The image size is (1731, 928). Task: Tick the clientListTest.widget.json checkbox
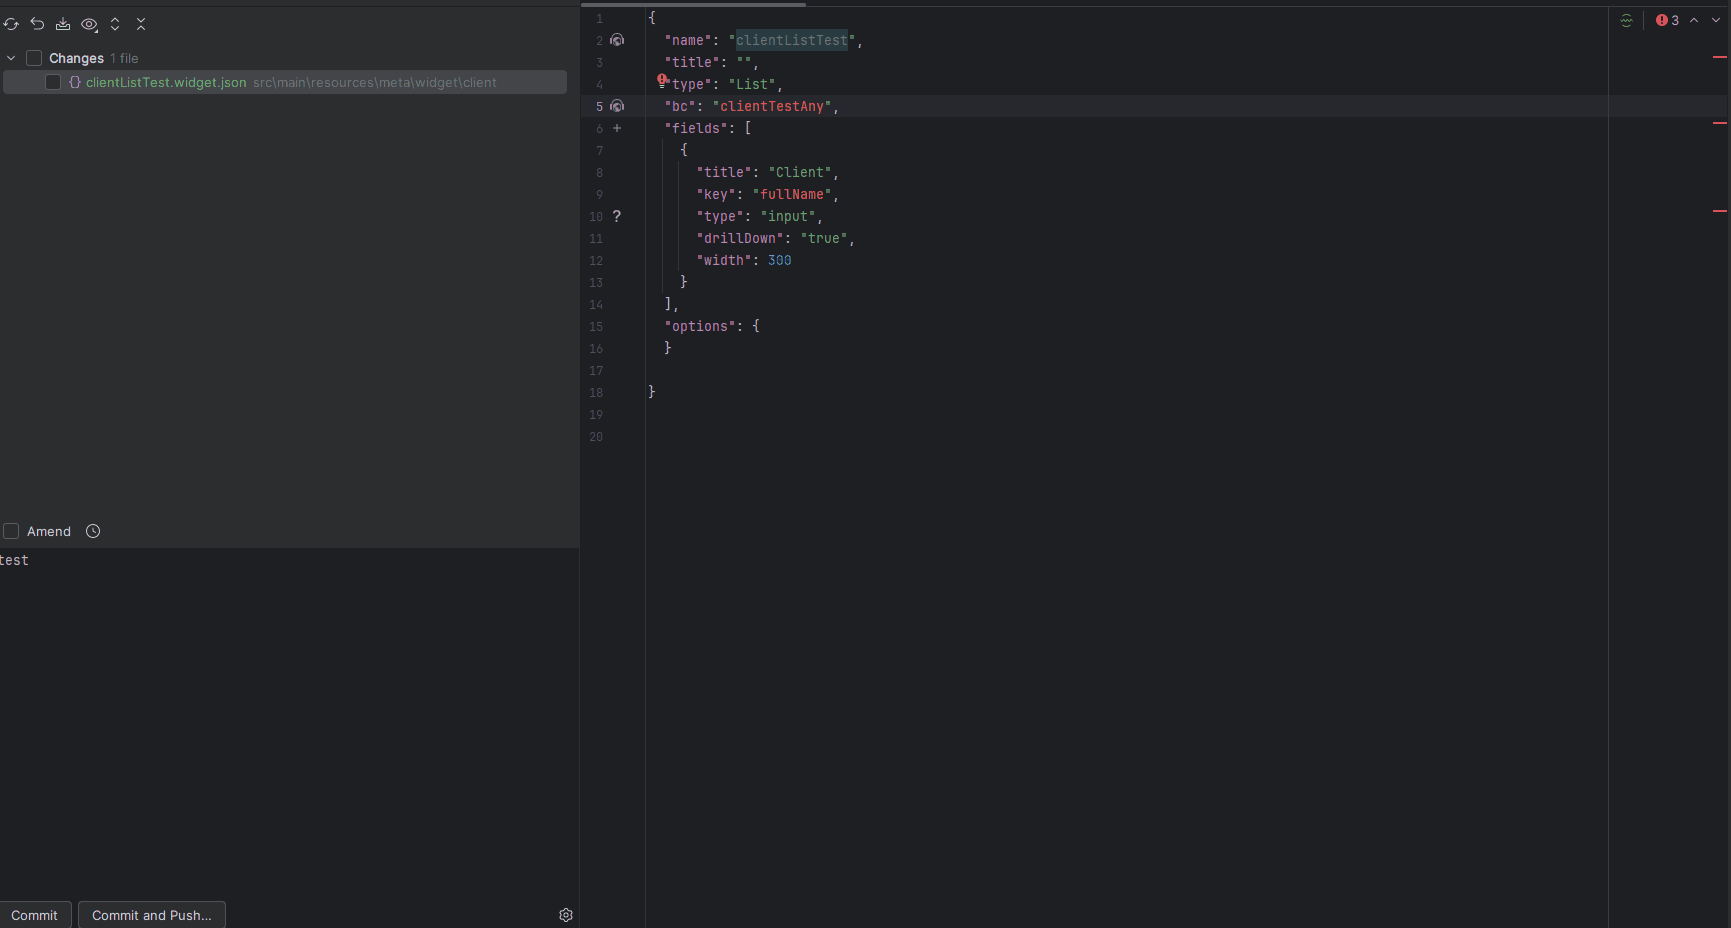[53, 82]
